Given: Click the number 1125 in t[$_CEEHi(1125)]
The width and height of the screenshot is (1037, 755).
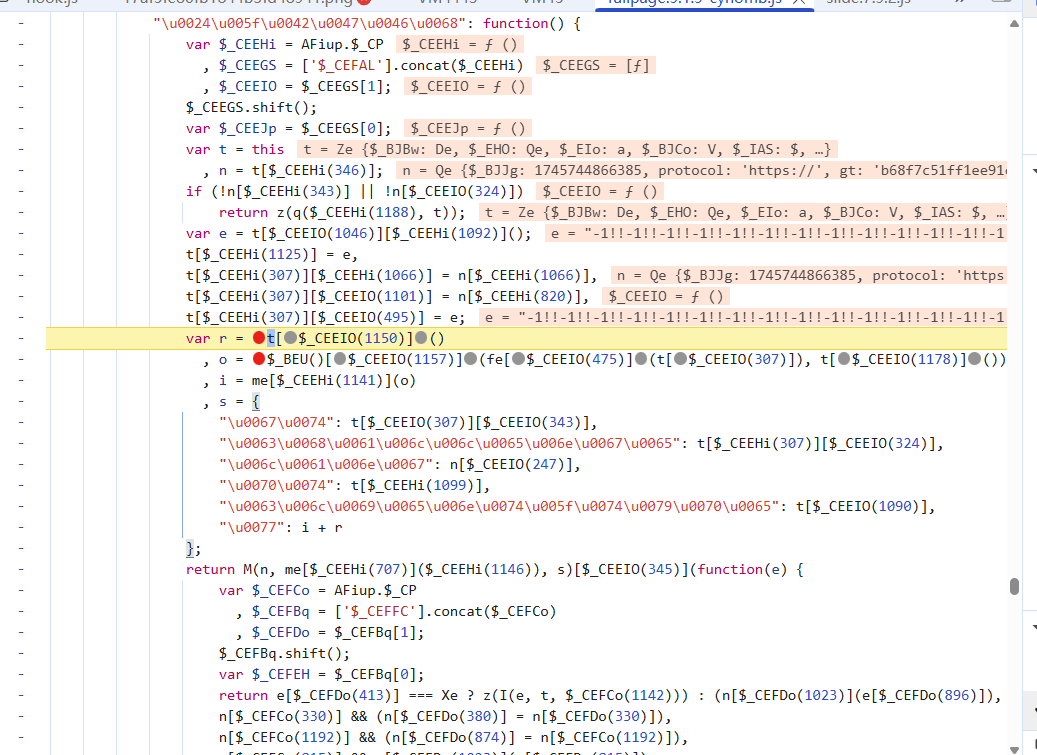Looking at the screenshot, I should (x=285, y=255).
